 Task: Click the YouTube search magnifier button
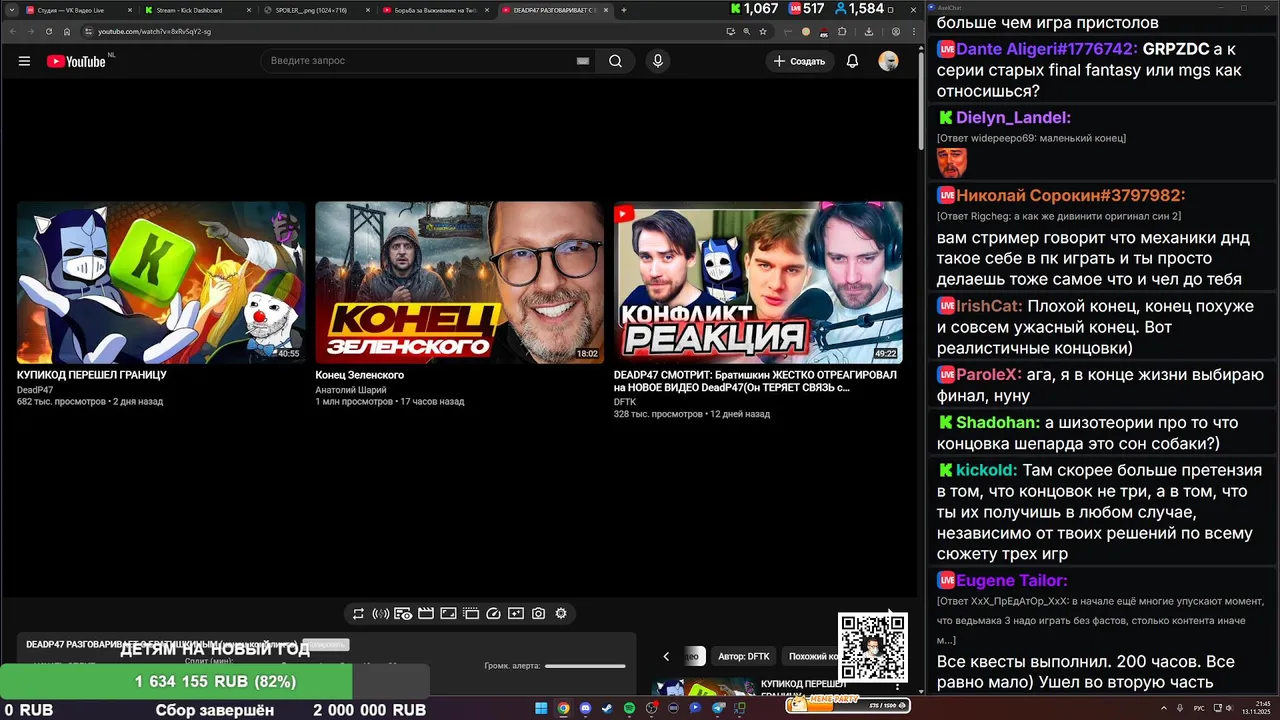coord(615,61)
